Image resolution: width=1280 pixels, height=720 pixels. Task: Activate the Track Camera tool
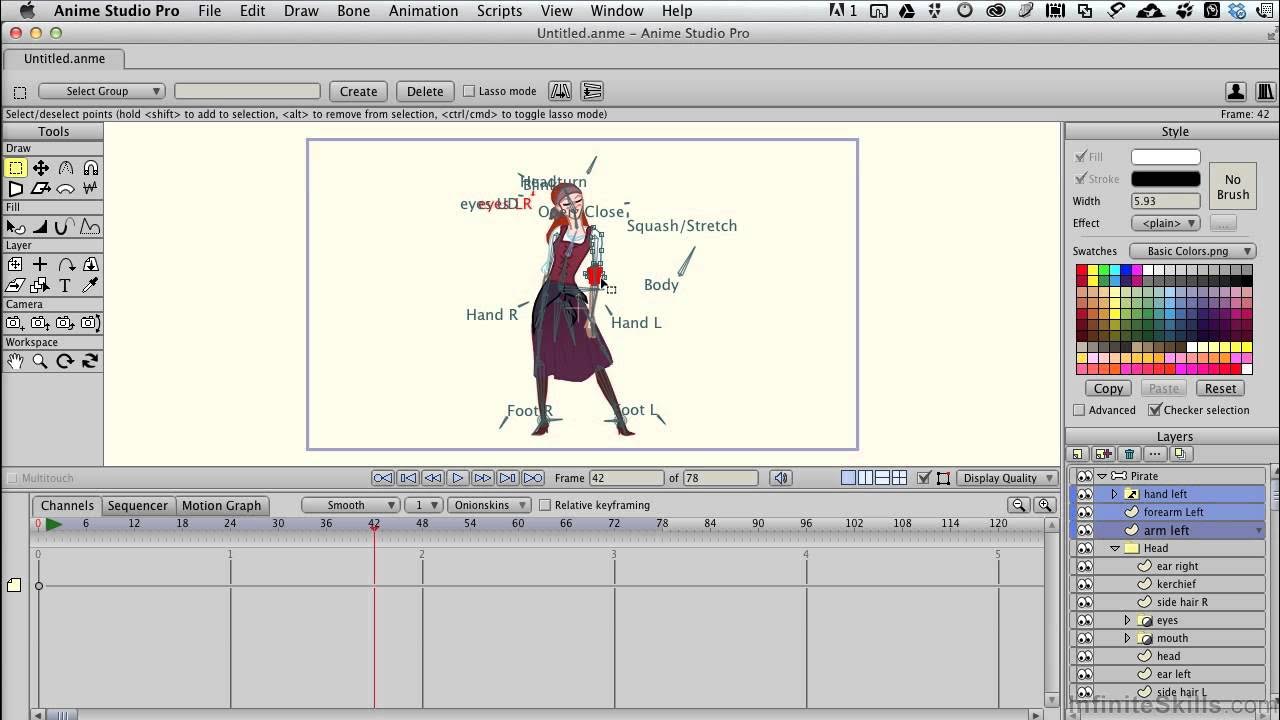16,323
